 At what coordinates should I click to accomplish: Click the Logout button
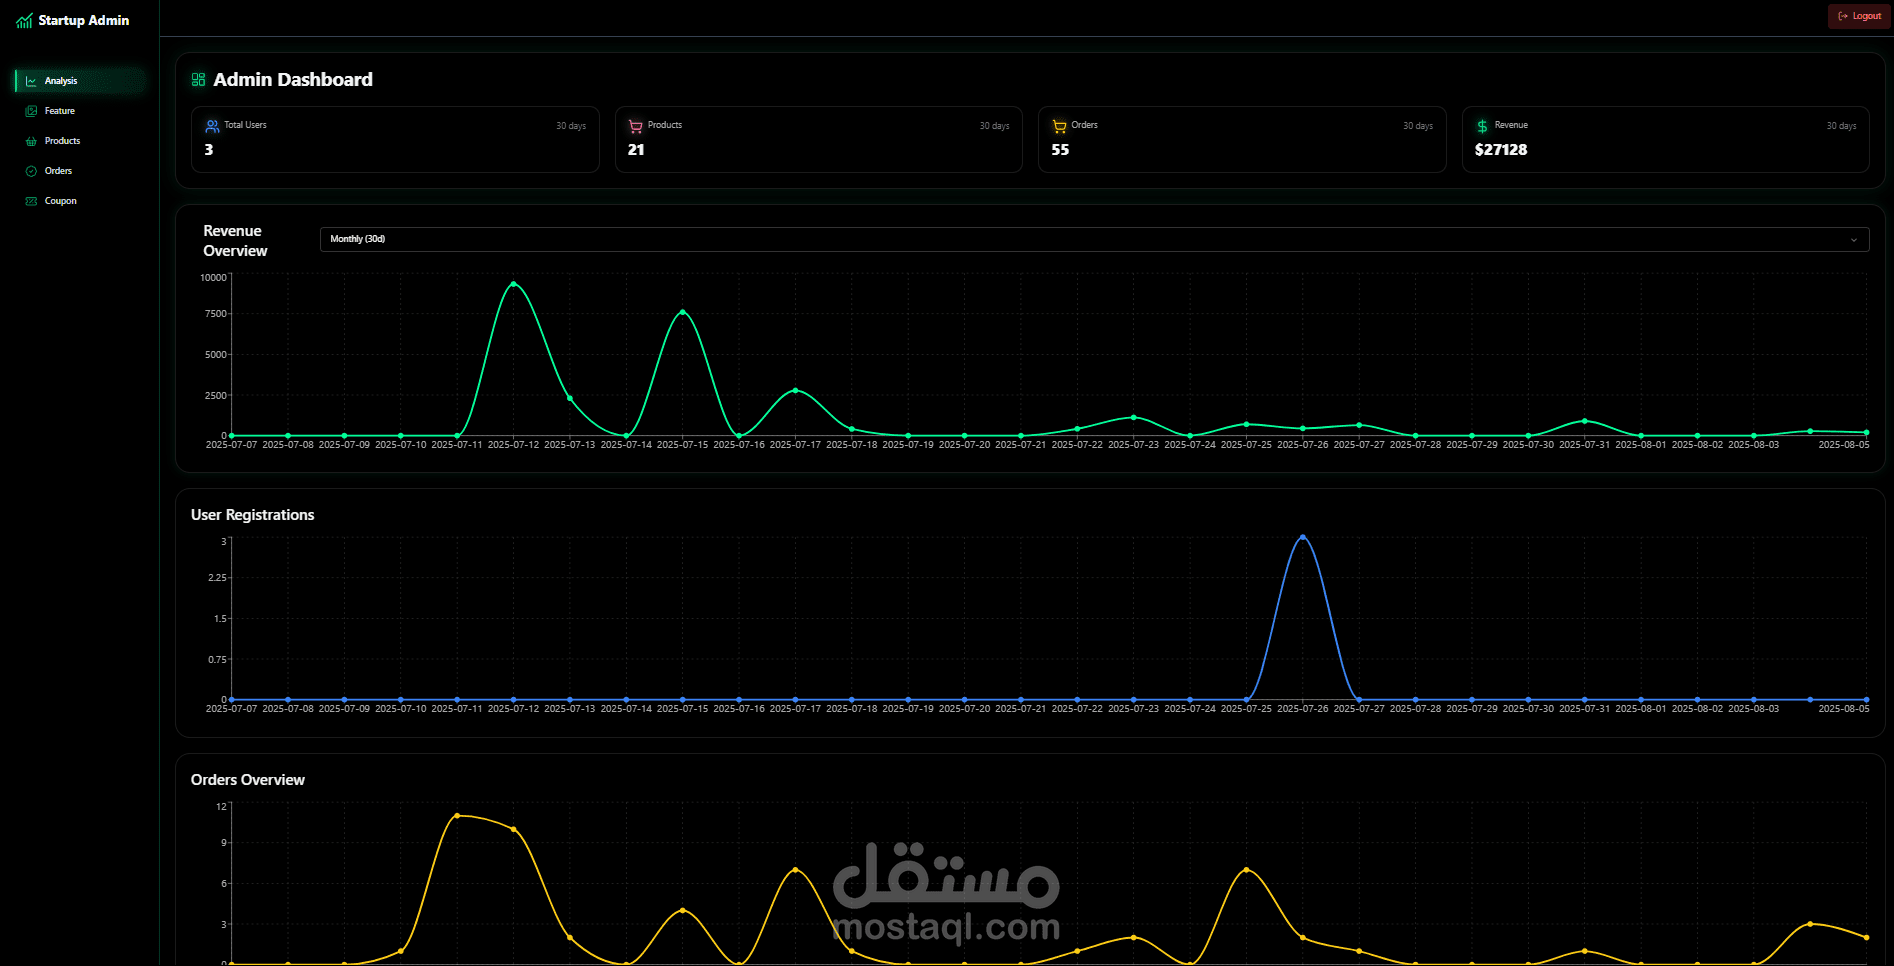pos(1859,16)
